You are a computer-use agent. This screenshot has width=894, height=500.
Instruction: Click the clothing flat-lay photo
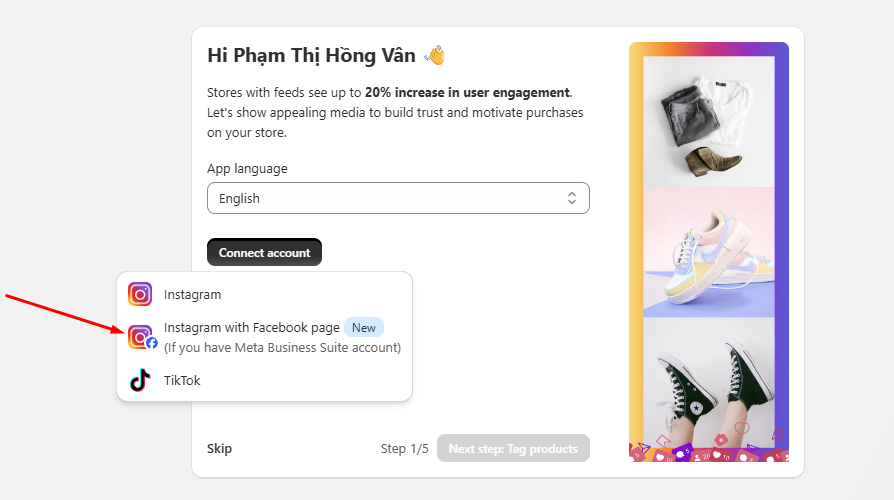709,121
